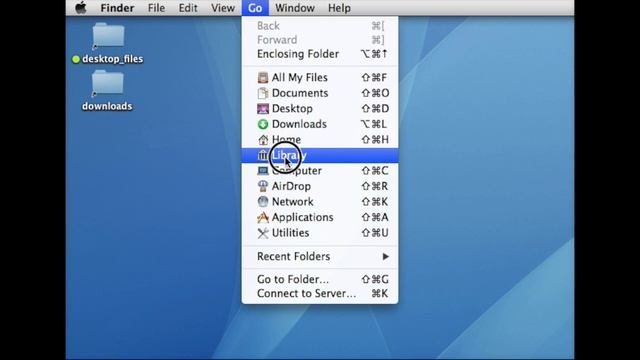Open the View menu
Viewport: 640px width, 360px height.
coord(222,8)
